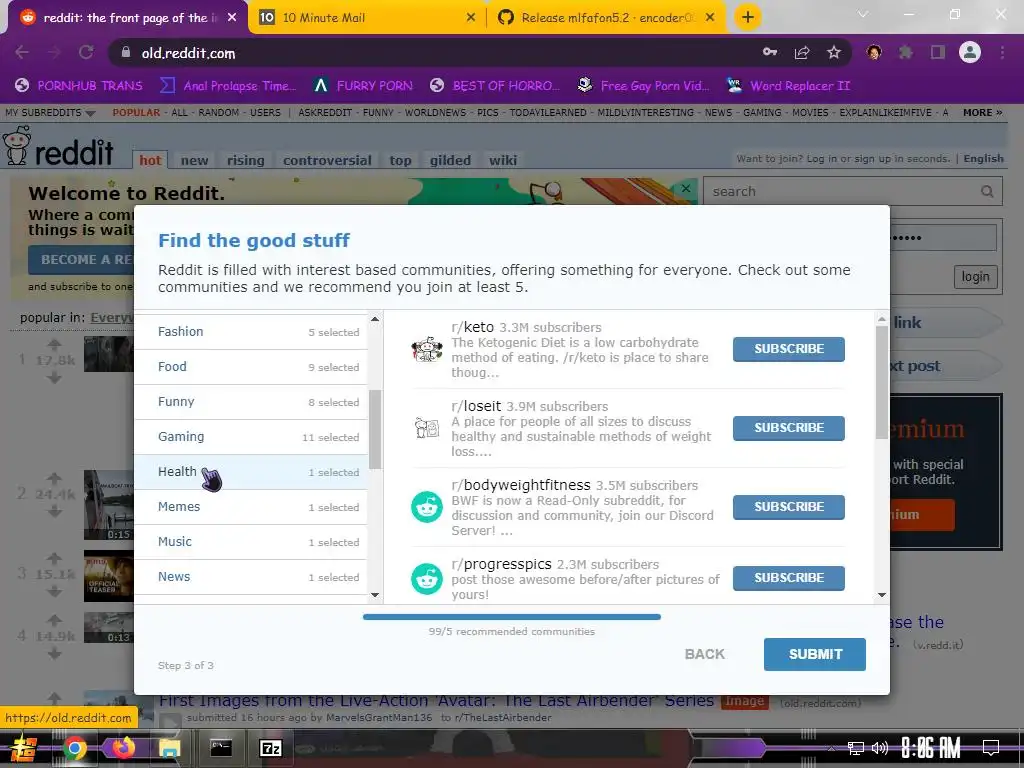Click the search magnifier icon
Image resolution: width=1024 pixels, height=768 pixels.
pos(987,191)
